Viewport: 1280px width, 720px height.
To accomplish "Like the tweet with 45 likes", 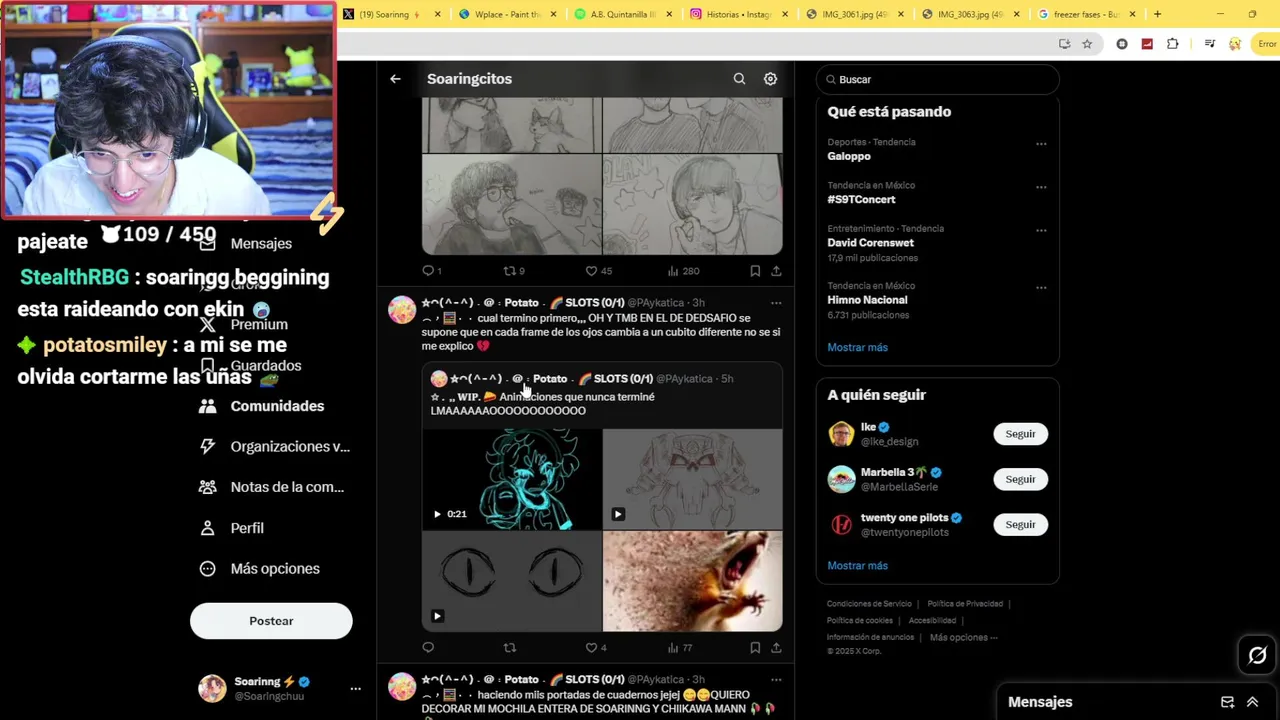I will click(599, 271).
